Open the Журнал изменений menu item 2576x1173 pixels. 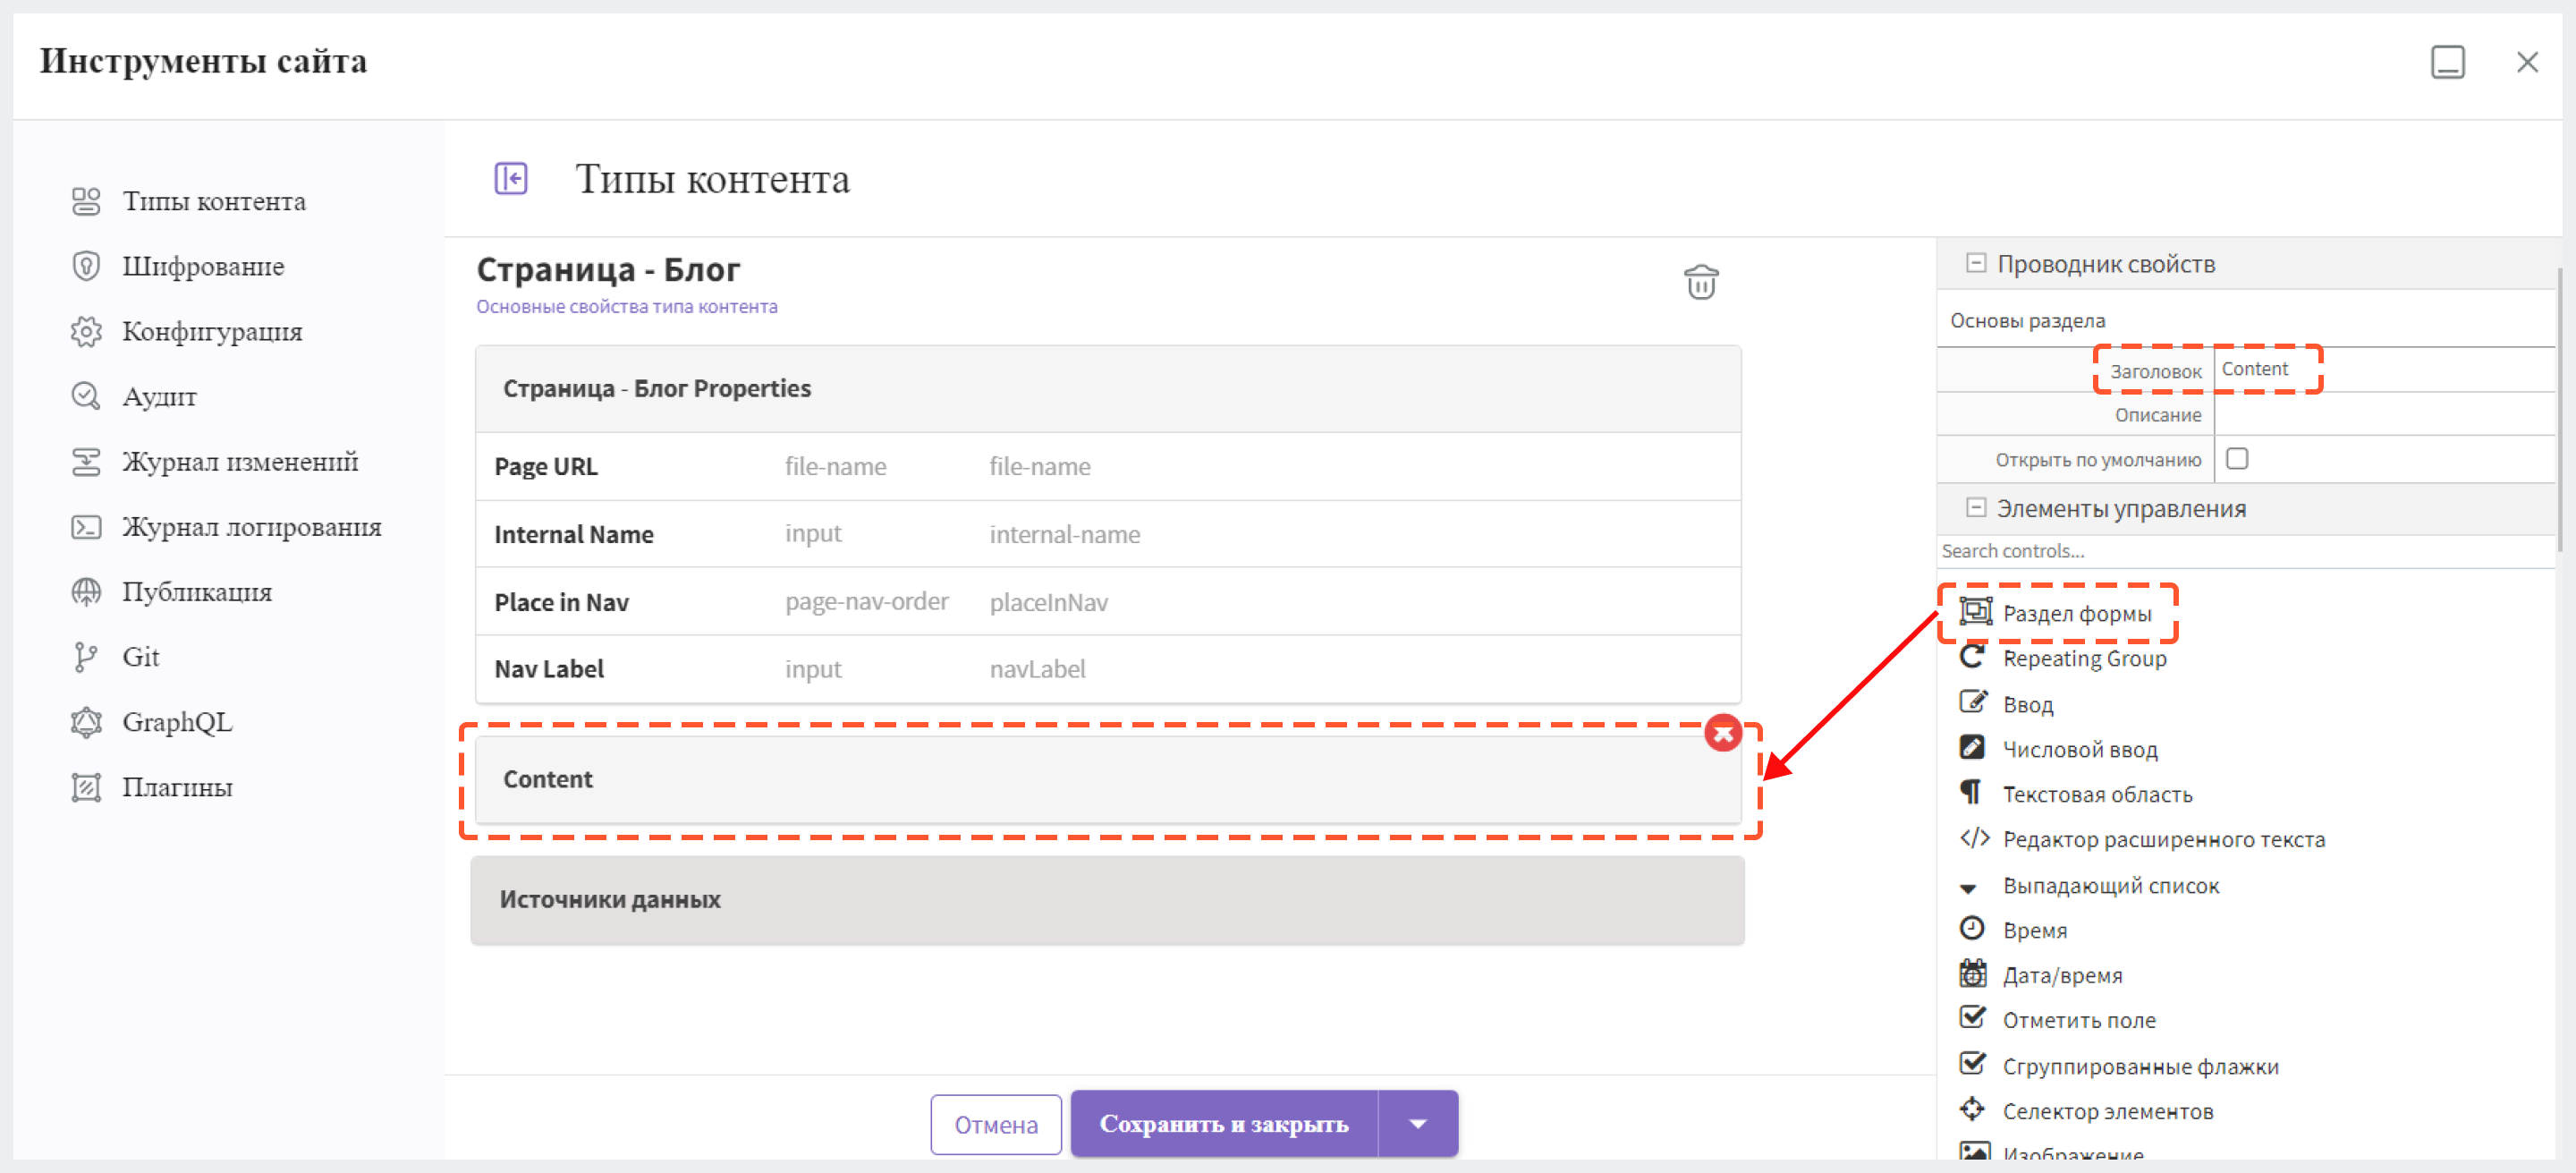click(x=240, y=461)
